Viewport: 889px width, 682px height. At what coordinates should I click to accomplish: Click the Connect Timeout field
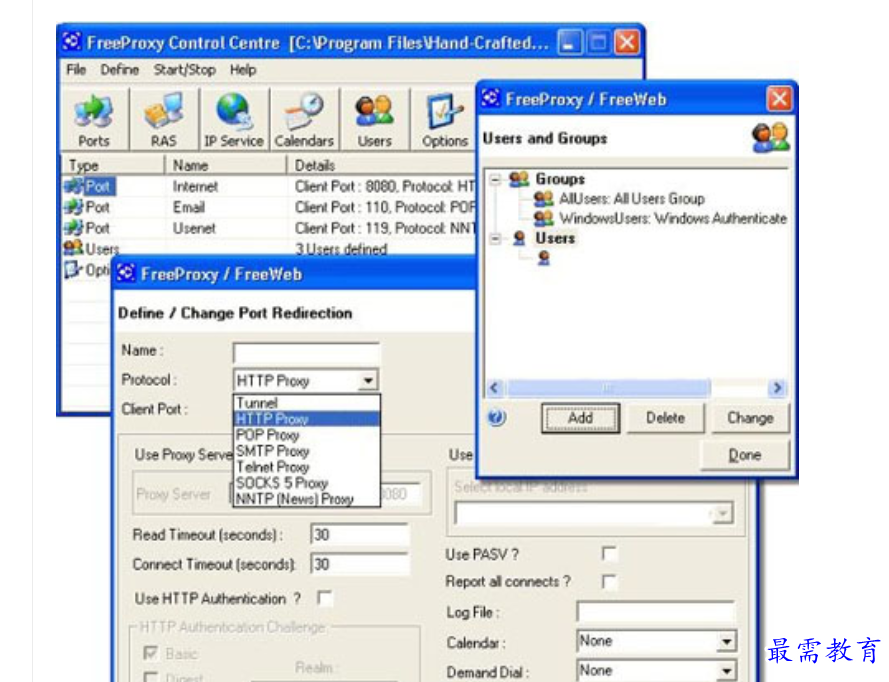click(x=359, y=564)
